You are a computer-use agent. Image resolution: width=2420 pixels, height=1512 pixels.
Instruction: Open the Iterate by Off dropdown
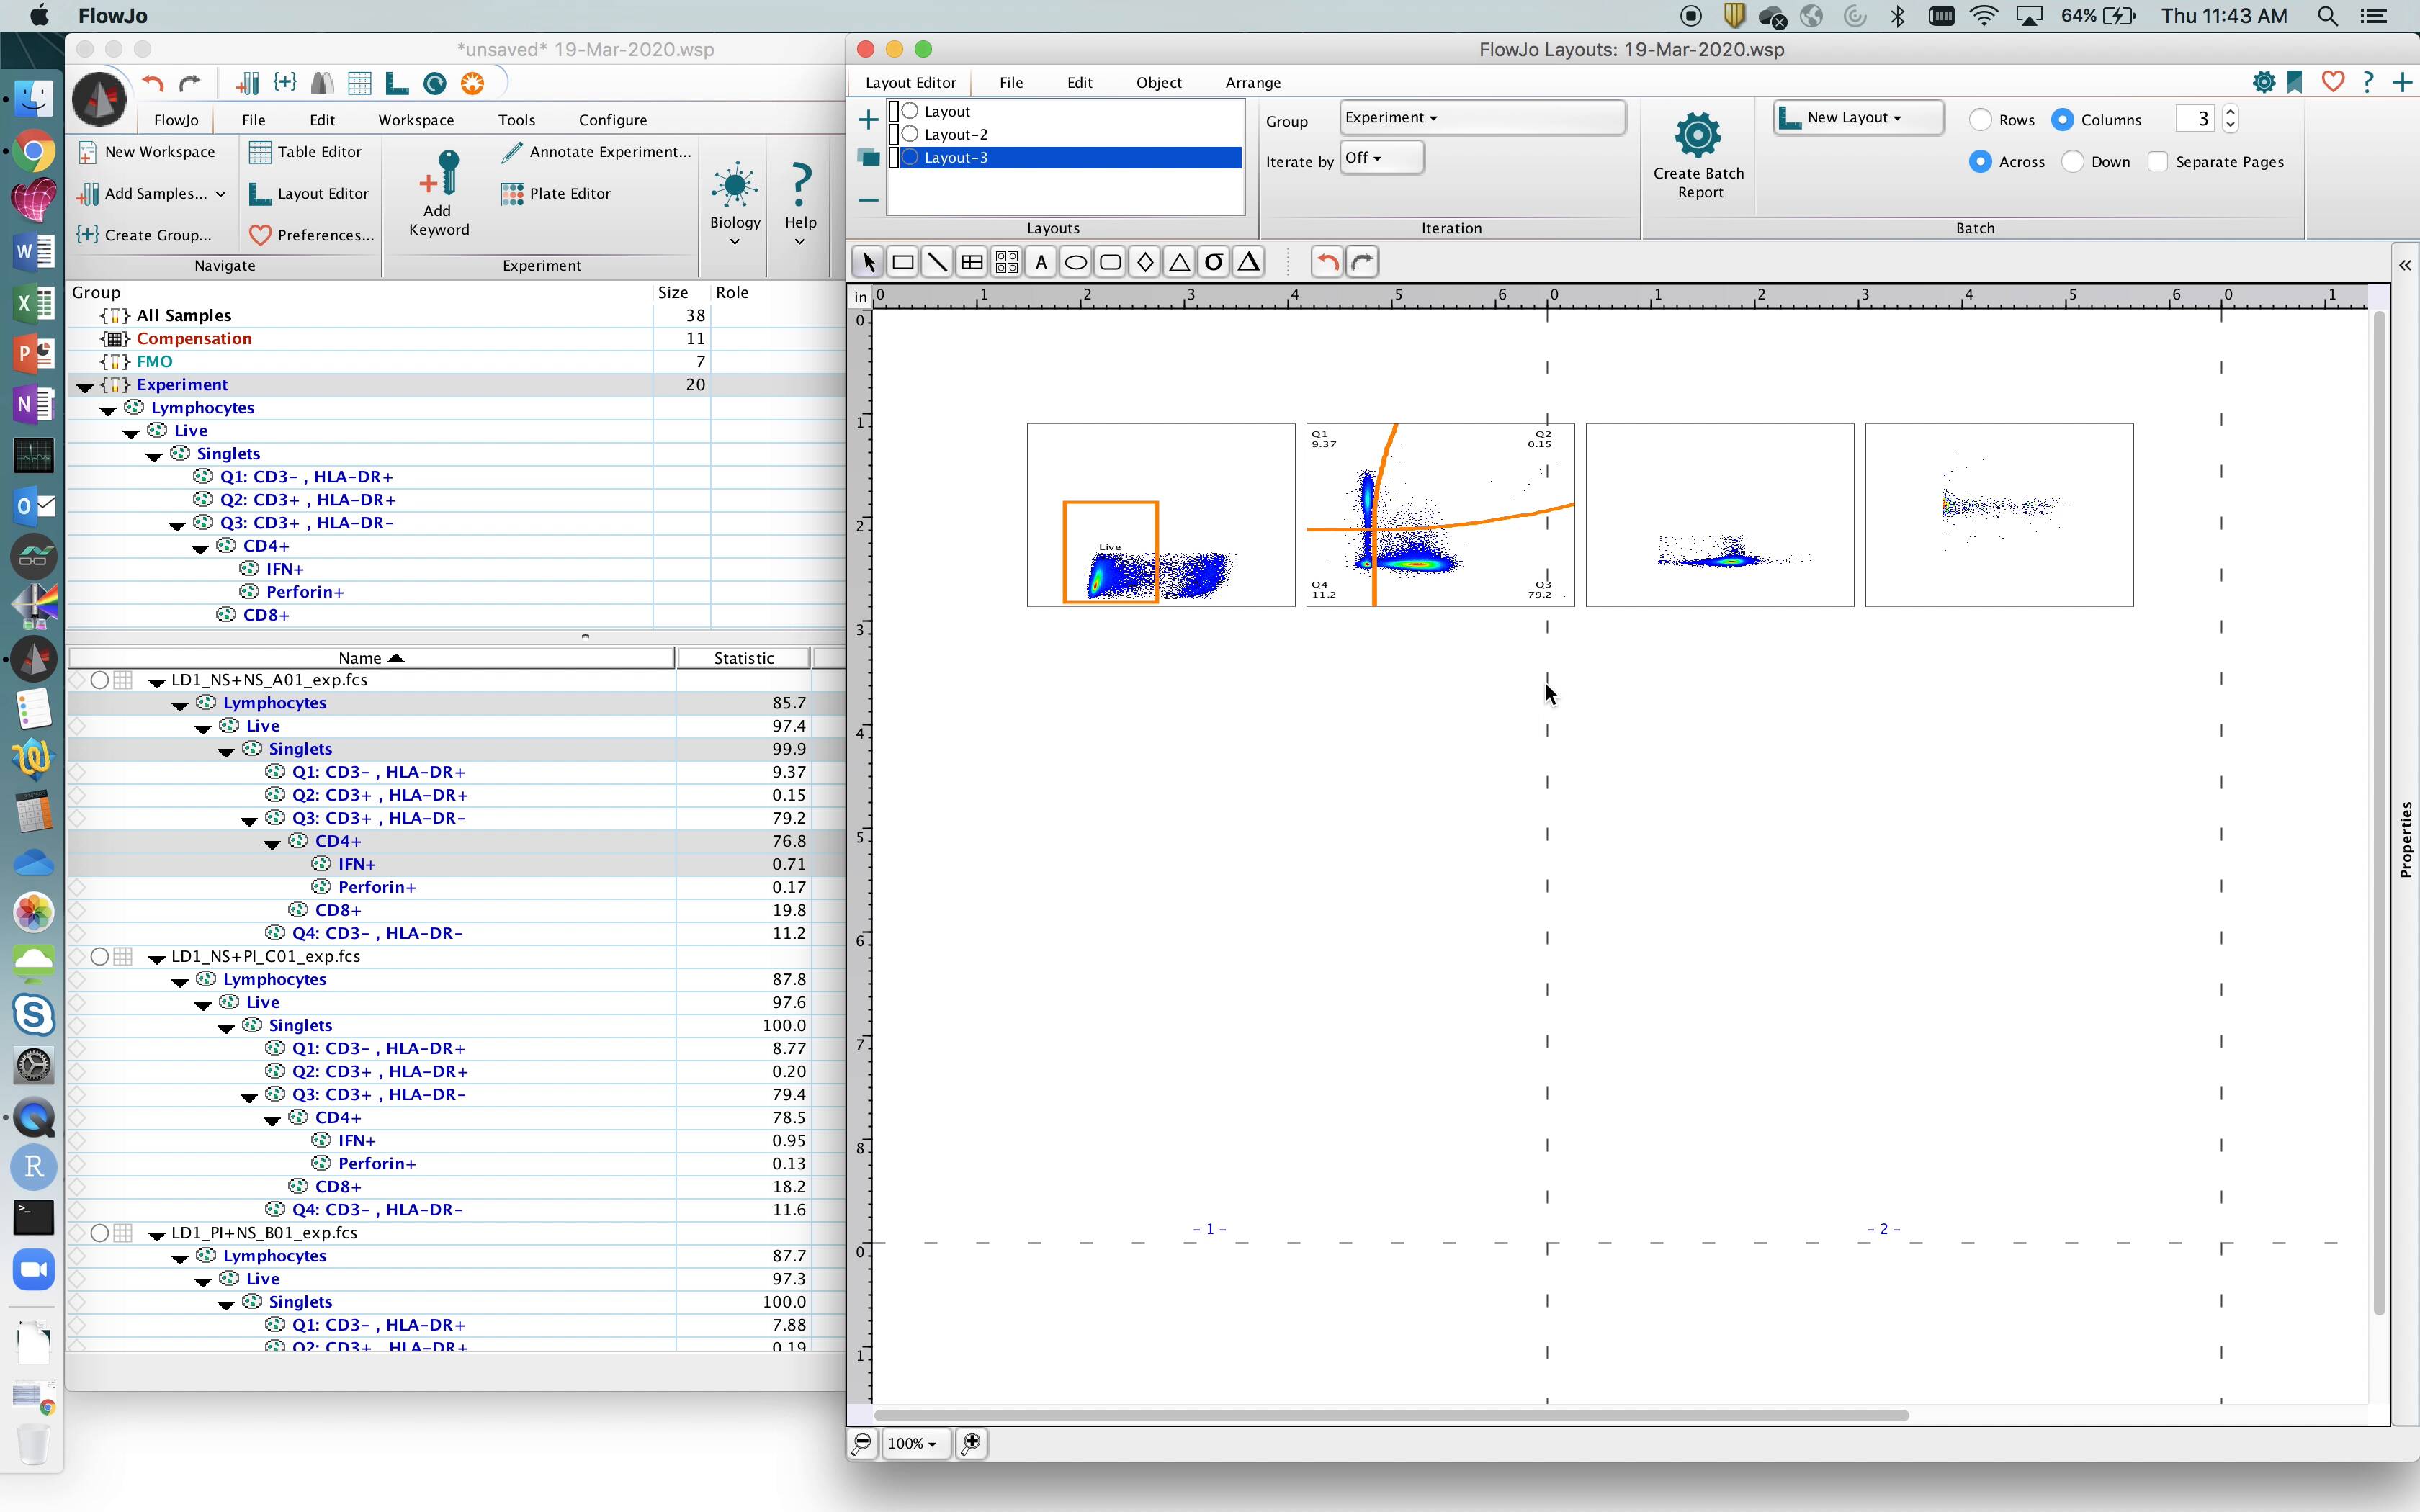[1381, 158]
